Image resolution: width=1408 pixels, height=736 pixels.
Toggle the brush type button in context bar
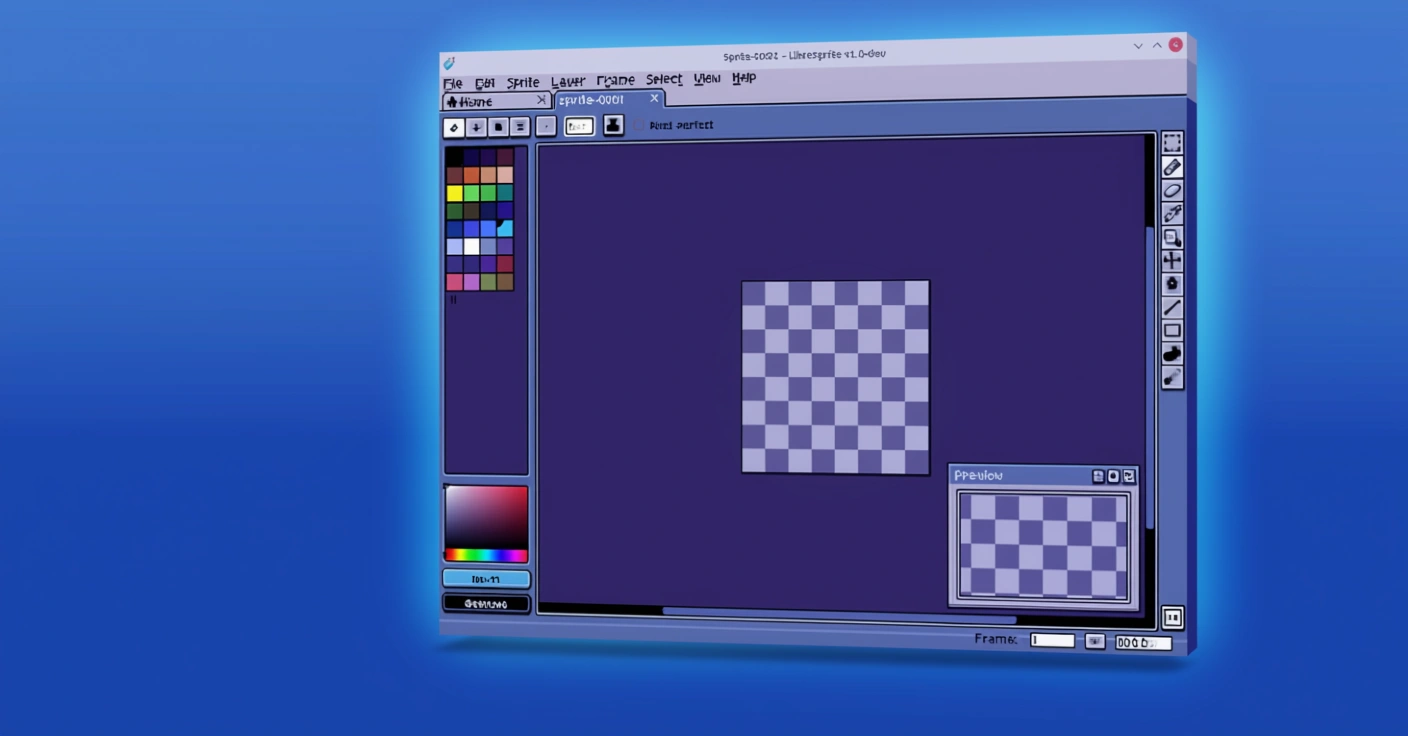[x=454, y=127]
